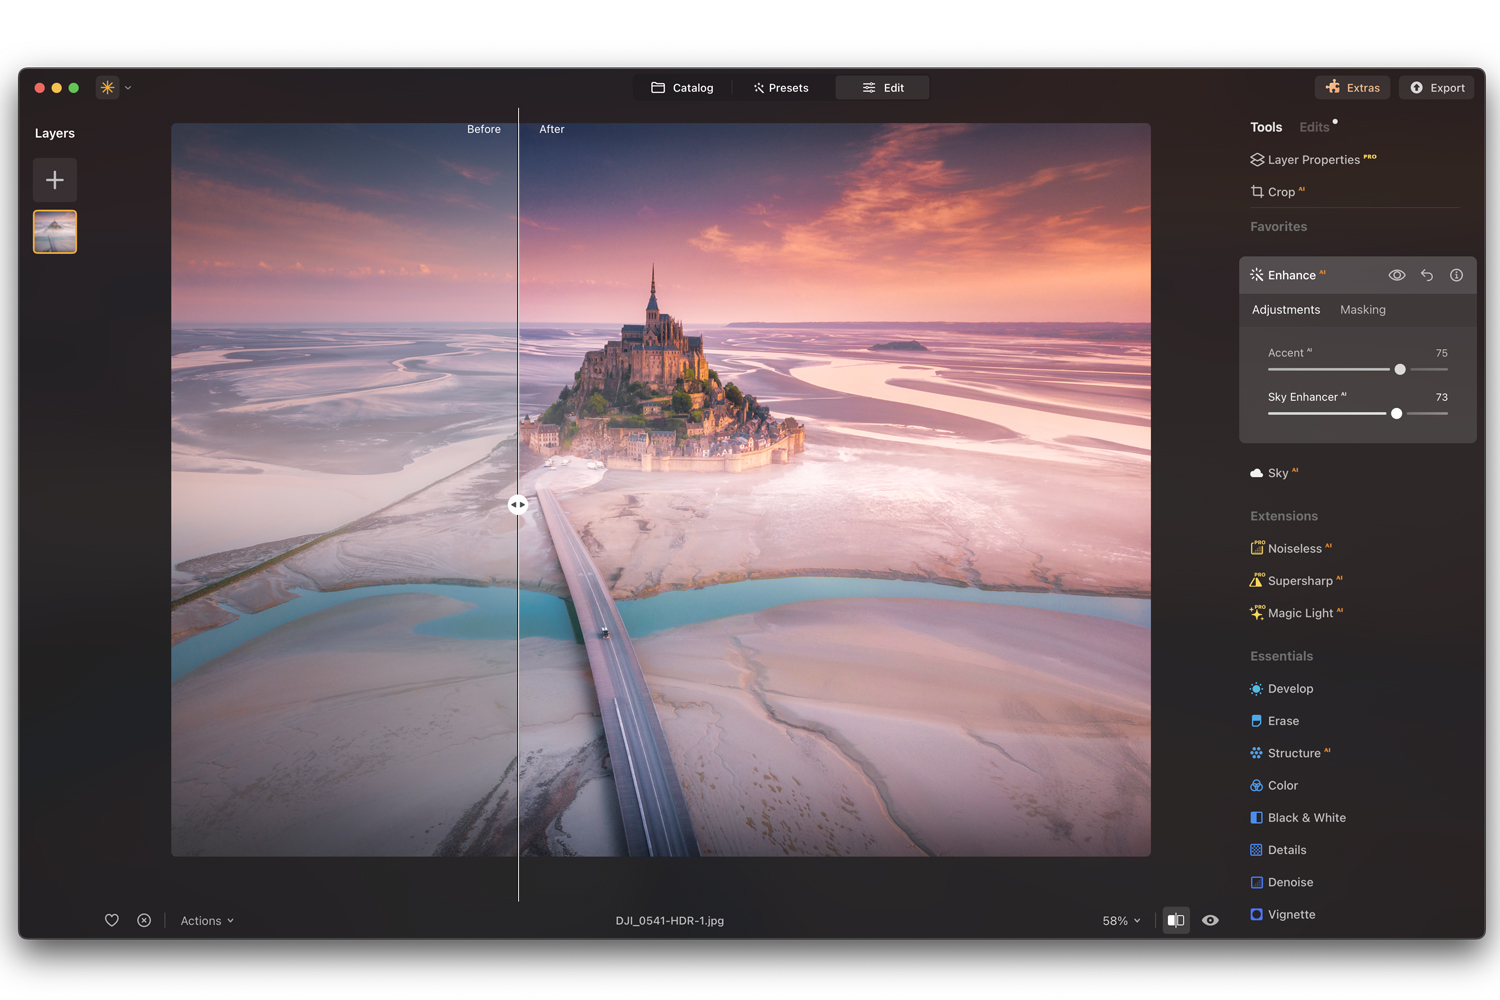Open the Sky tool
This screenshot has height=1000, width=1500.
[1274, 473]
